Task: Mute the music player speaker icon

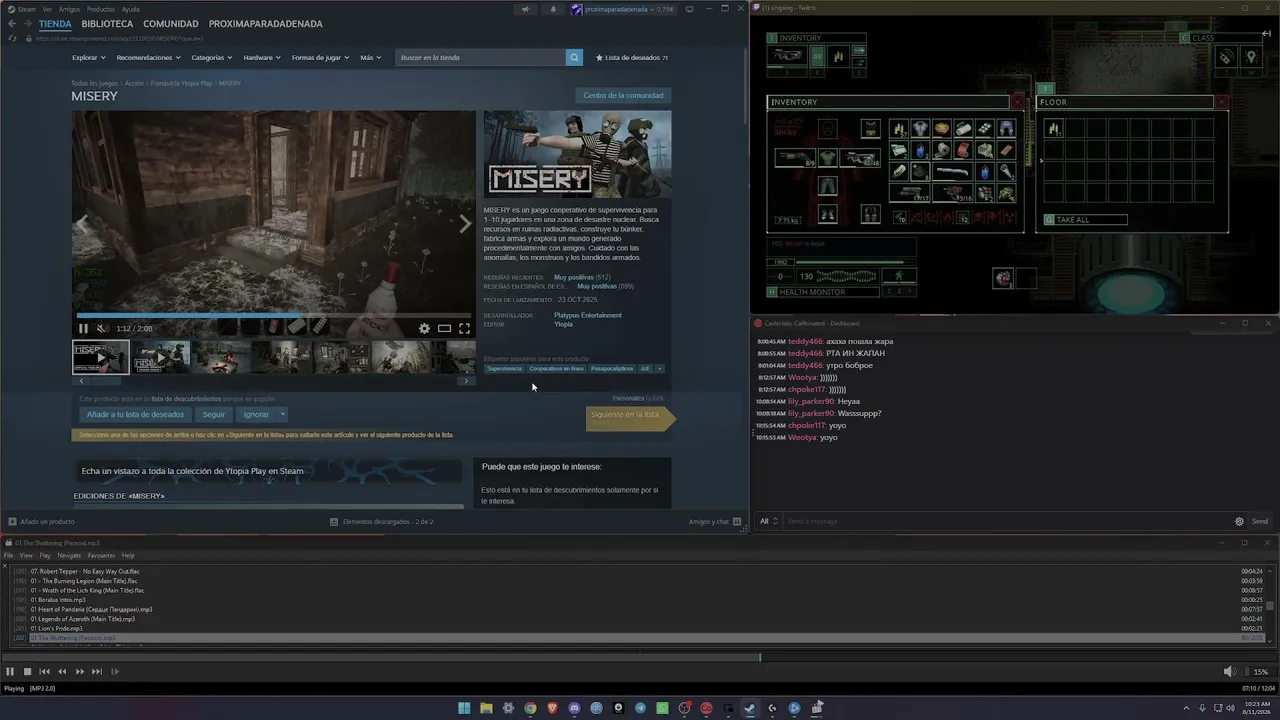Action: click(x=1230, y=671)
